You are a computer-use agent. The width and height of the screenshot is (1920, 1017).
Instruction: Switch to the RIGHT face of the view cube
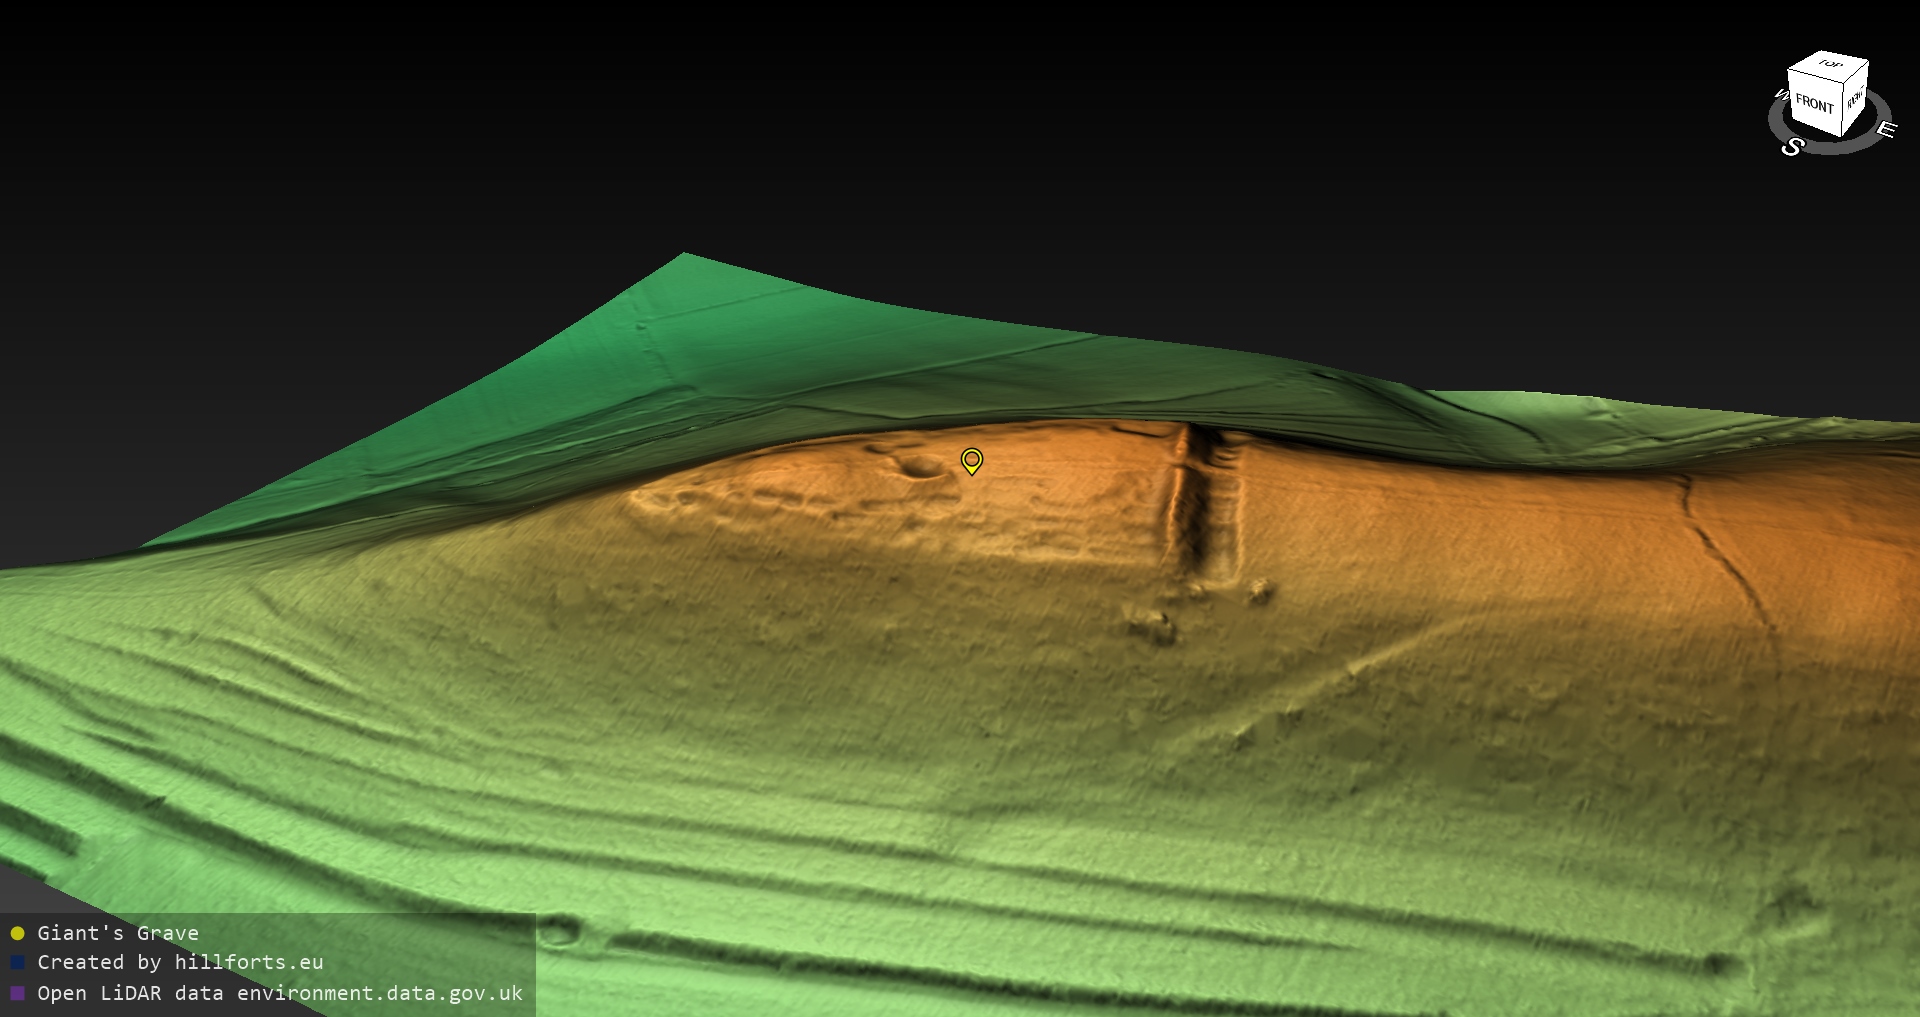point(1855,99)
